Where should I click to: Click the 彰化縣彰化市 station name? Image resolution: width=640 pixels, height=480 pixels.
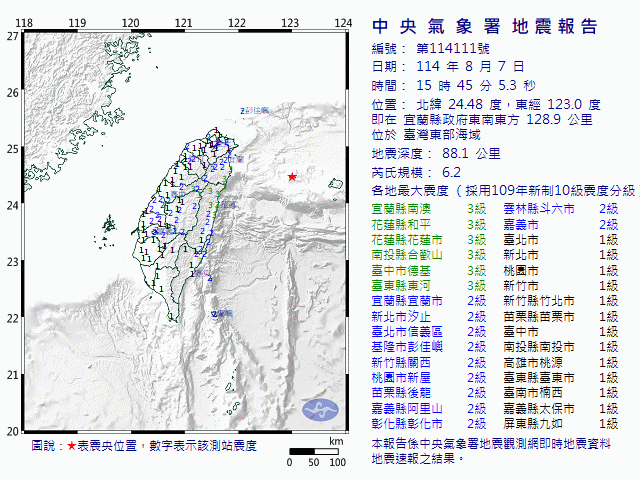(x=407, y=424)
